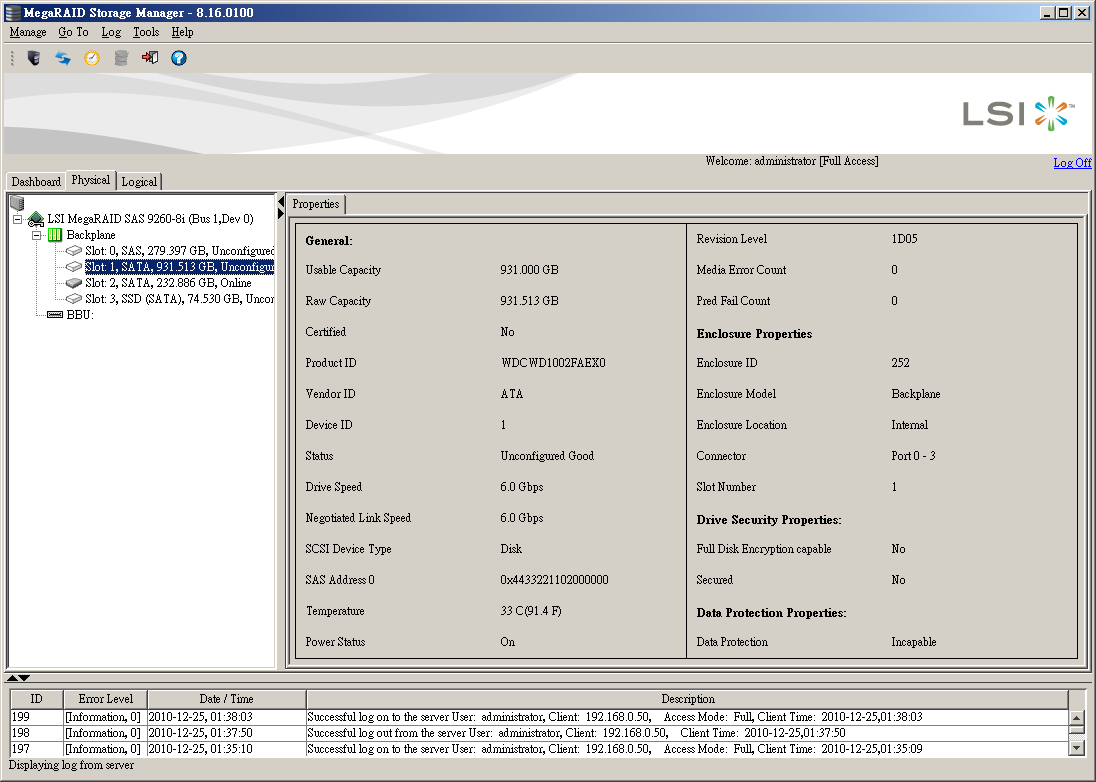Click the LSI MegaRAID controller icon in the tree

36,219
